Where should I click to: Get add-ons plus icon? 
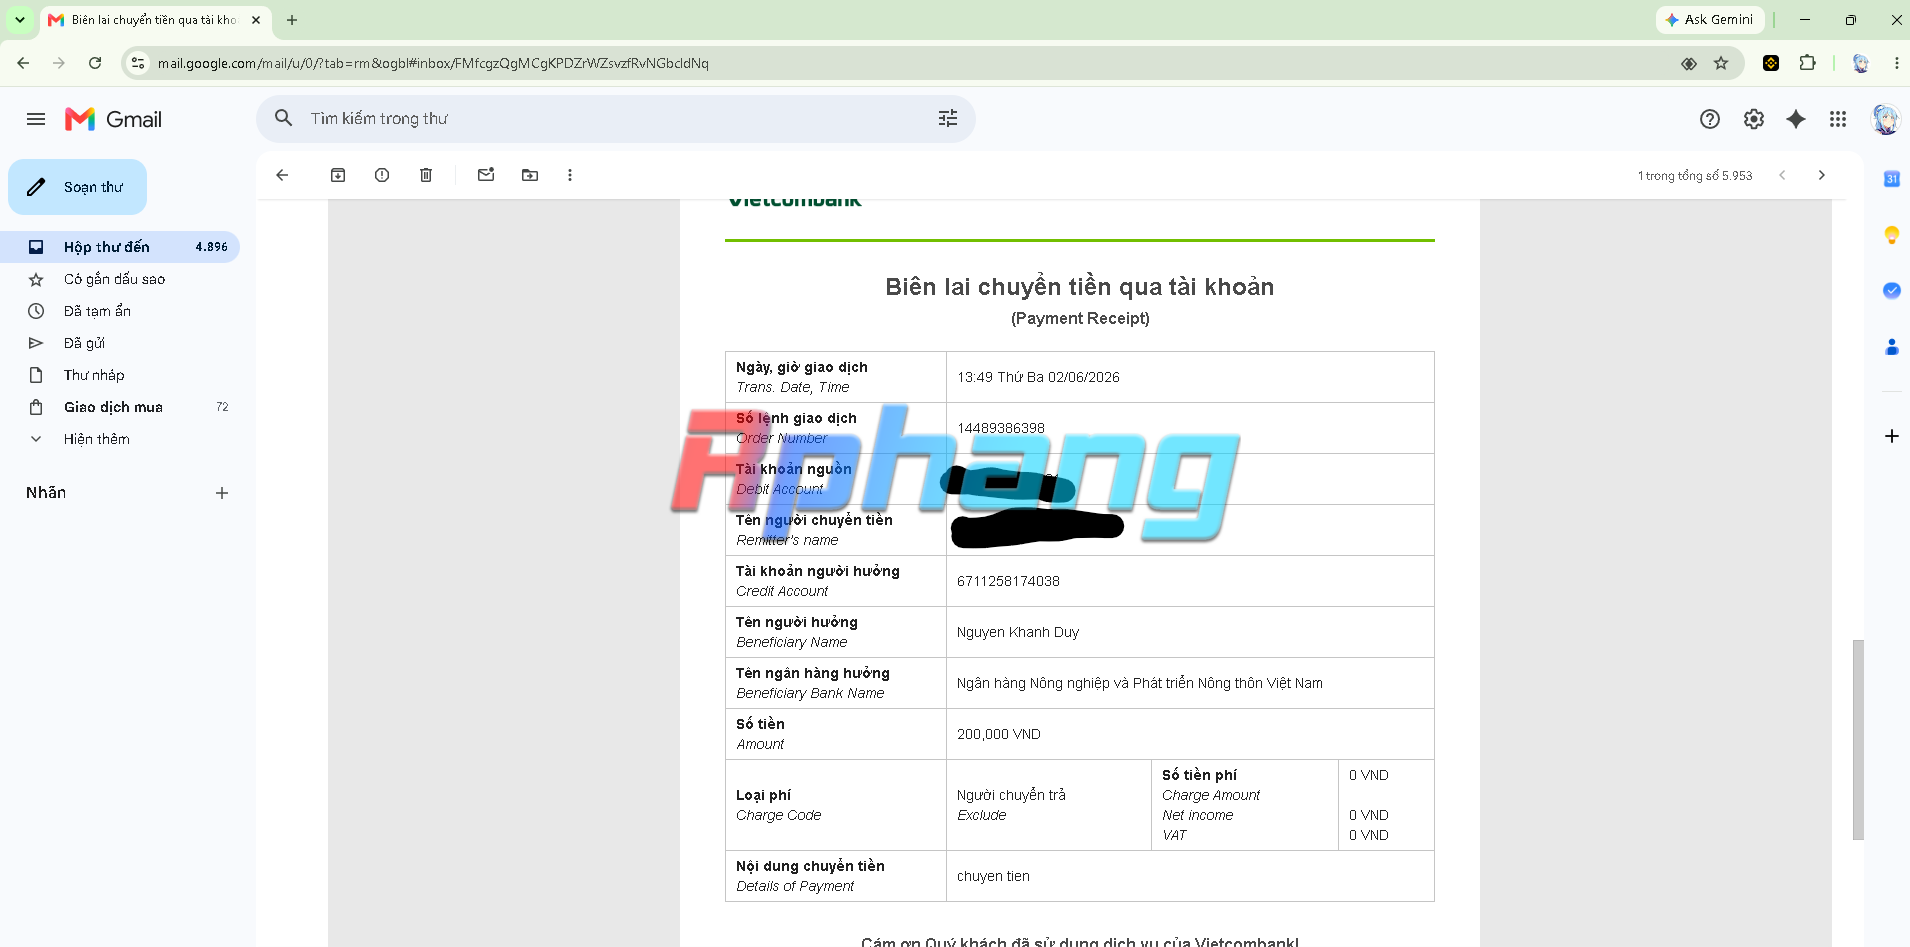pyautogui.click(x=1892, y=436)
